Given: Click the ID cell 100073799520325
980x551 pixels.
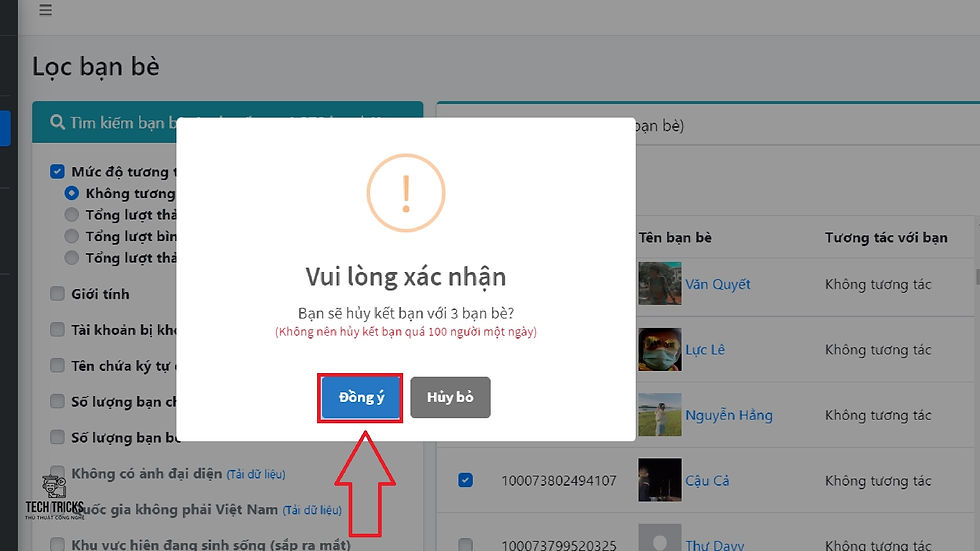Looking at the screenshot, I should [559, 545].
